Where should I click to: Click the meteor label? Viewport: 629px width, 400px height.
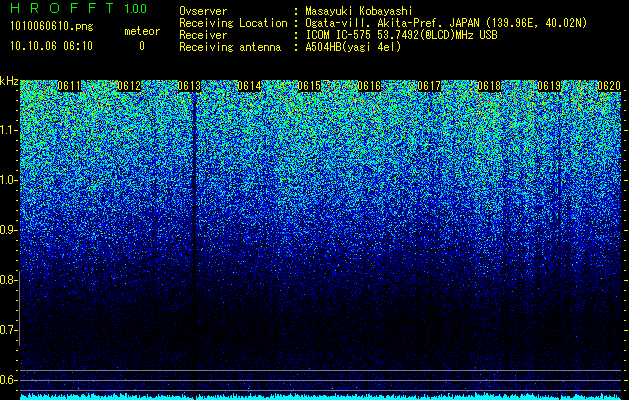[142, 31]
